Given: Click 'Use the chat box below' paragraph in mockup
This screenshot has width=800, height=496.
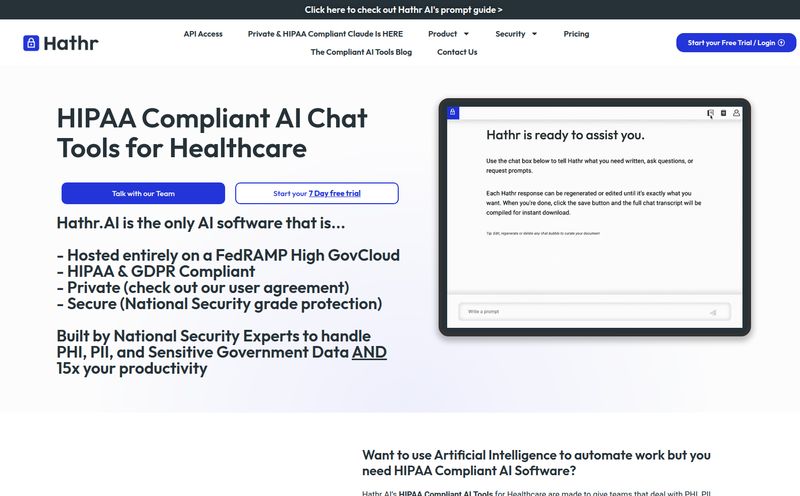Looking at the screenshot, I should pos(589,166).
